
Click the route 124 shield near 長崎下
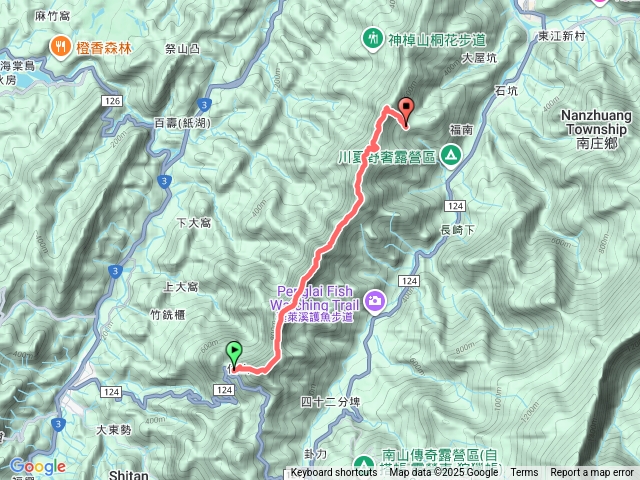455,206
